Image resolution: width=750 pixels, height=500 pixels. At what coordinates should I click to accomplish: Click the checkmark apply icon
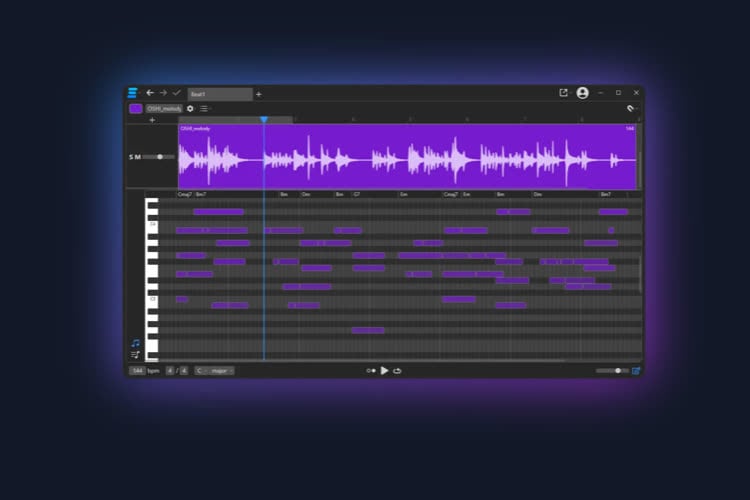[176, 93]
